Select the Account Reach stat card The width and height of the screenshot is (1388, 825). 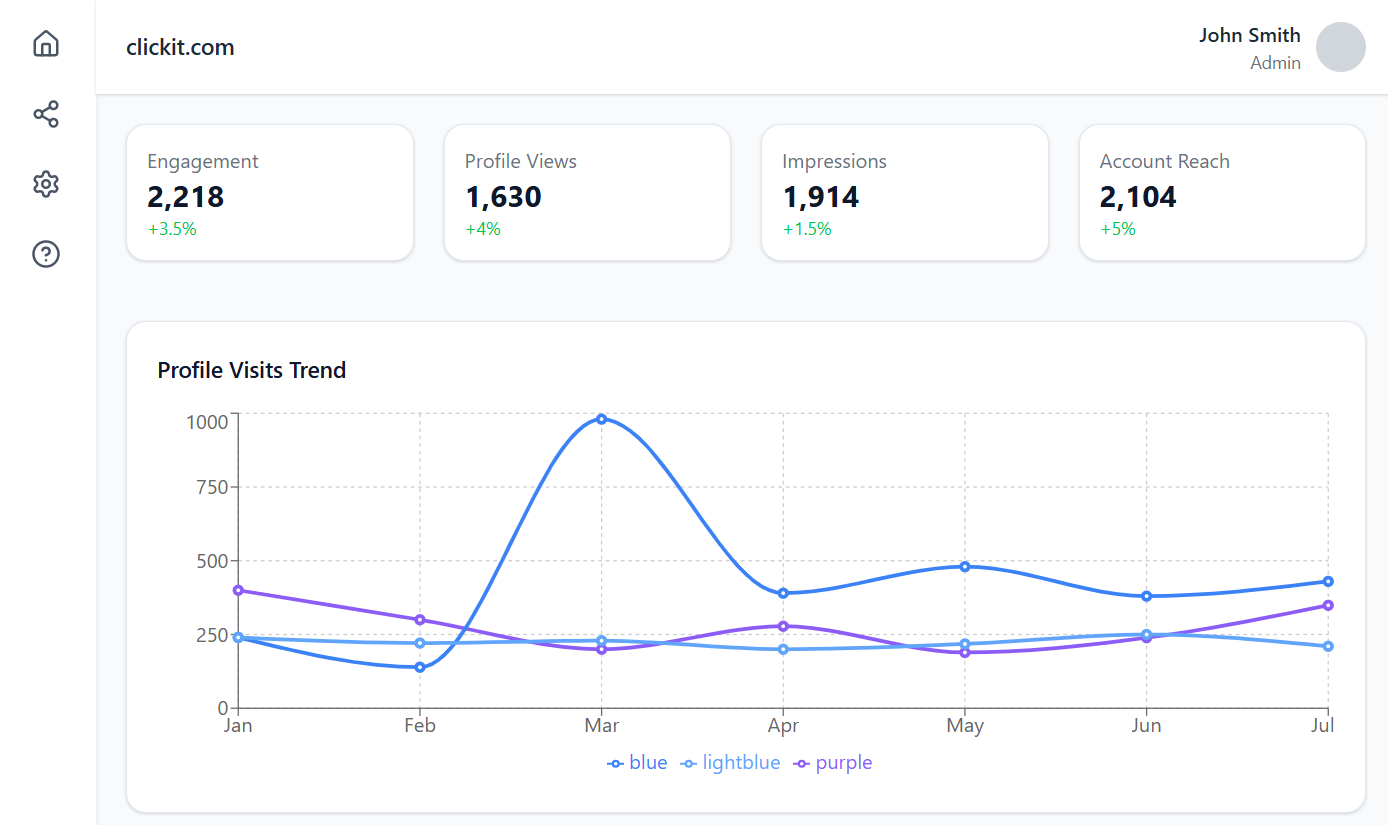tap(1222, 193)
